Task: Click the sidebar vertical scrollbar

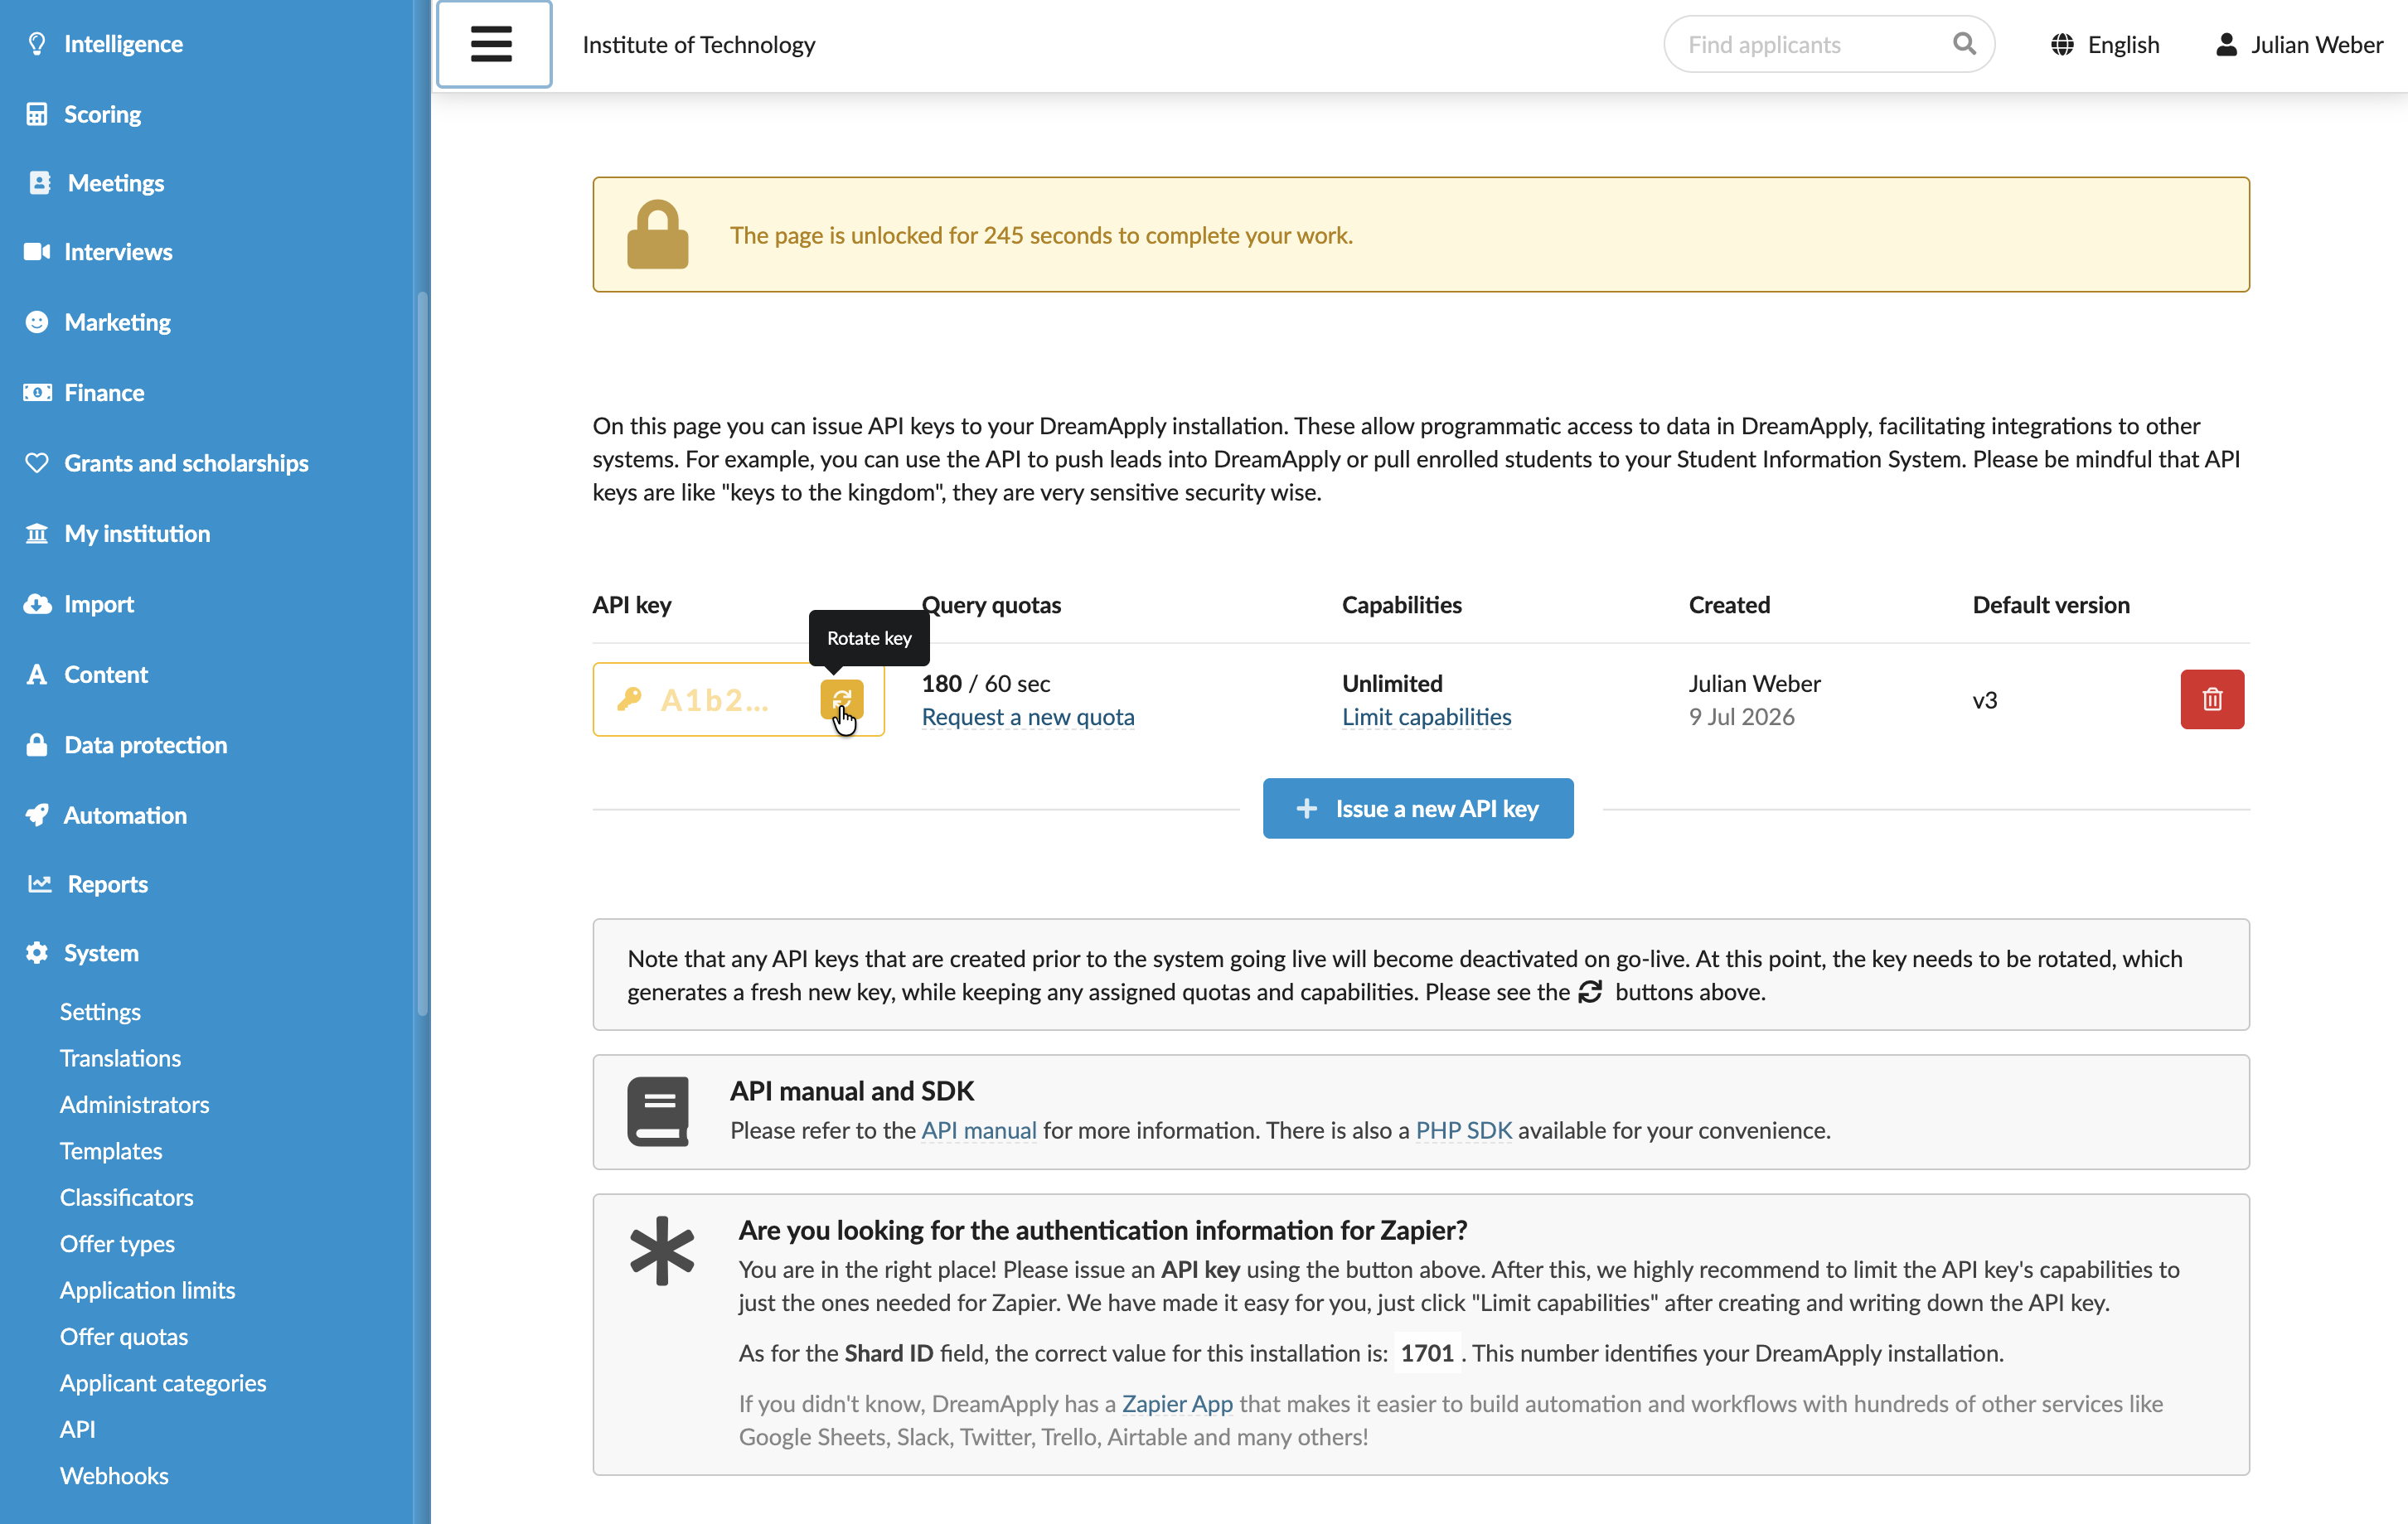Action: click(422, 655)
